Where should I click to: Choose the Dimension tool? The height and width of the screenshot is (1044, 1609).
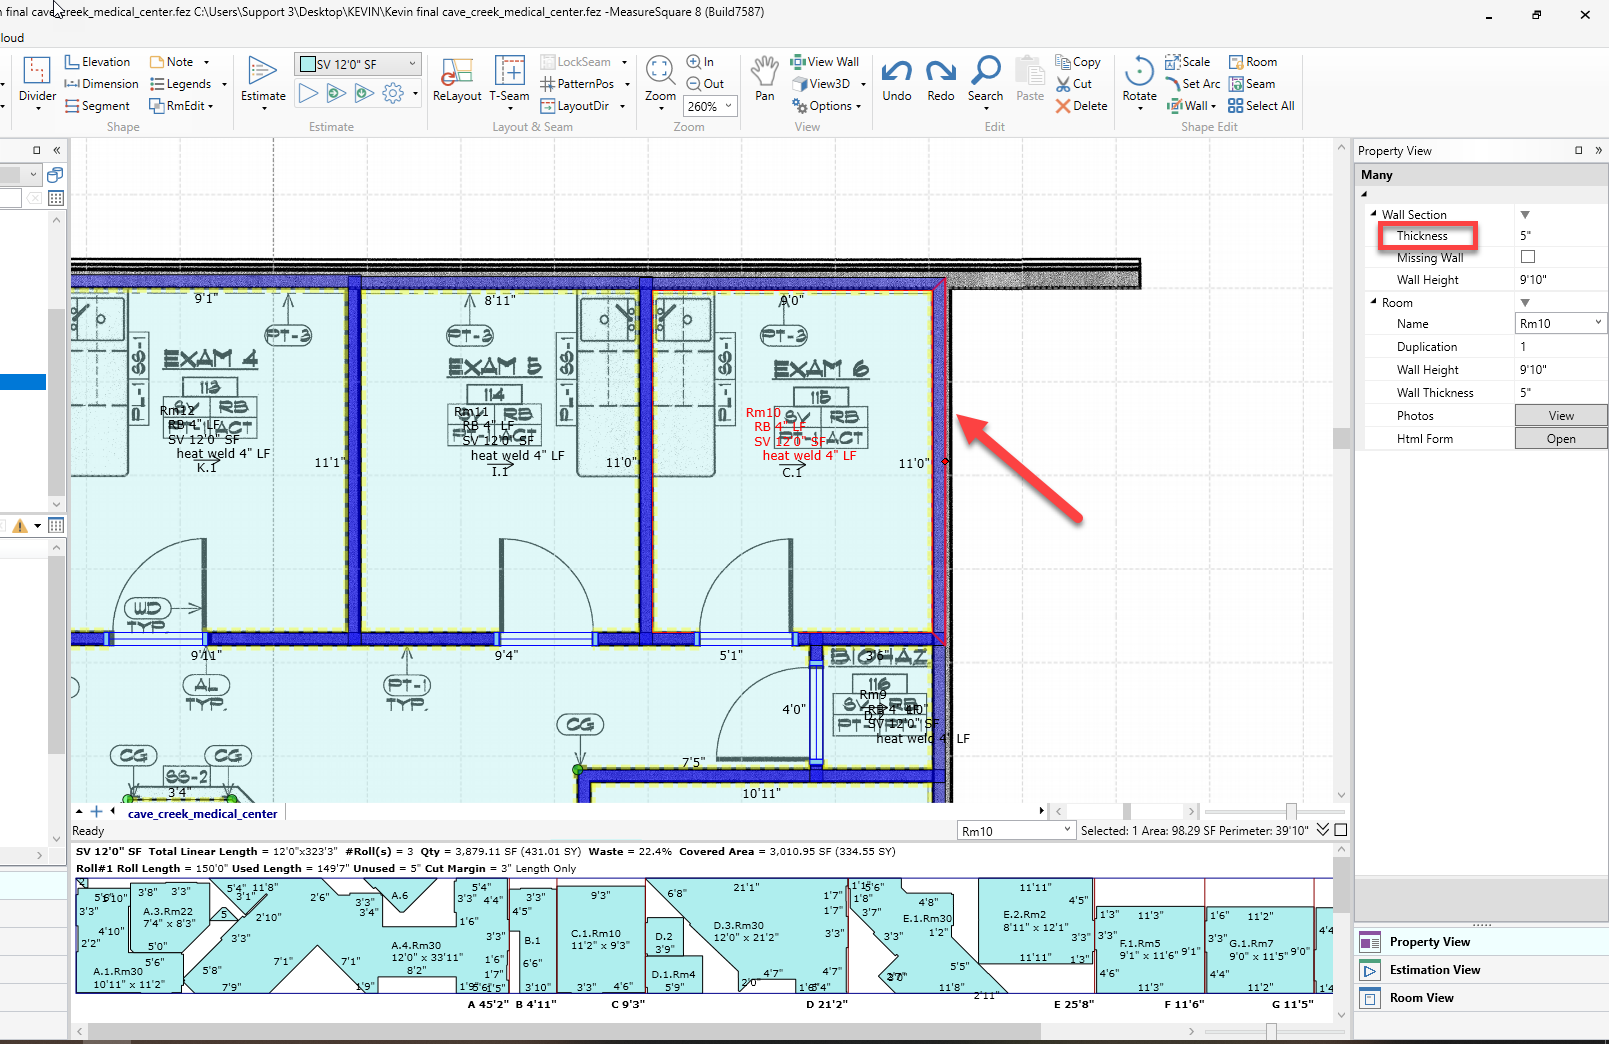coord(101,84)
